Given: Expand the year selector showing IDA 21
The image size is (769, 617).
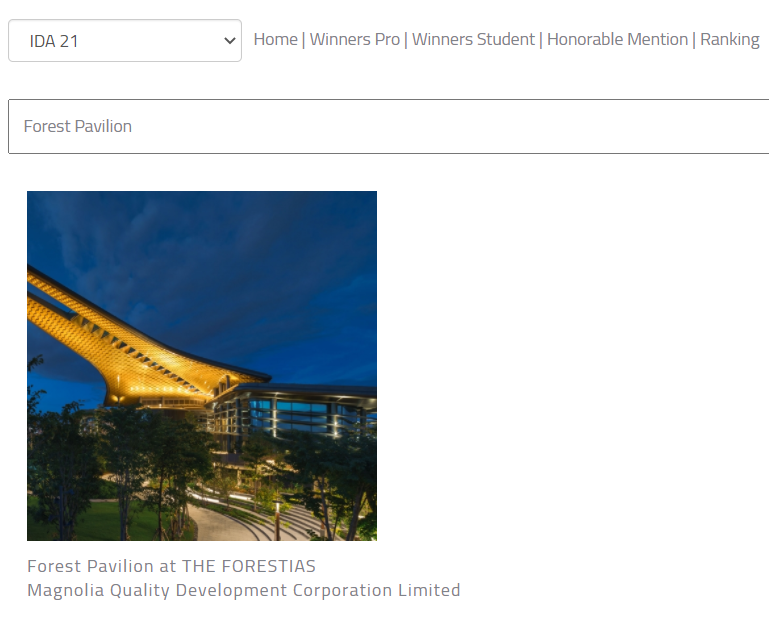Looking at the screenshot, I should click(124, 41).
